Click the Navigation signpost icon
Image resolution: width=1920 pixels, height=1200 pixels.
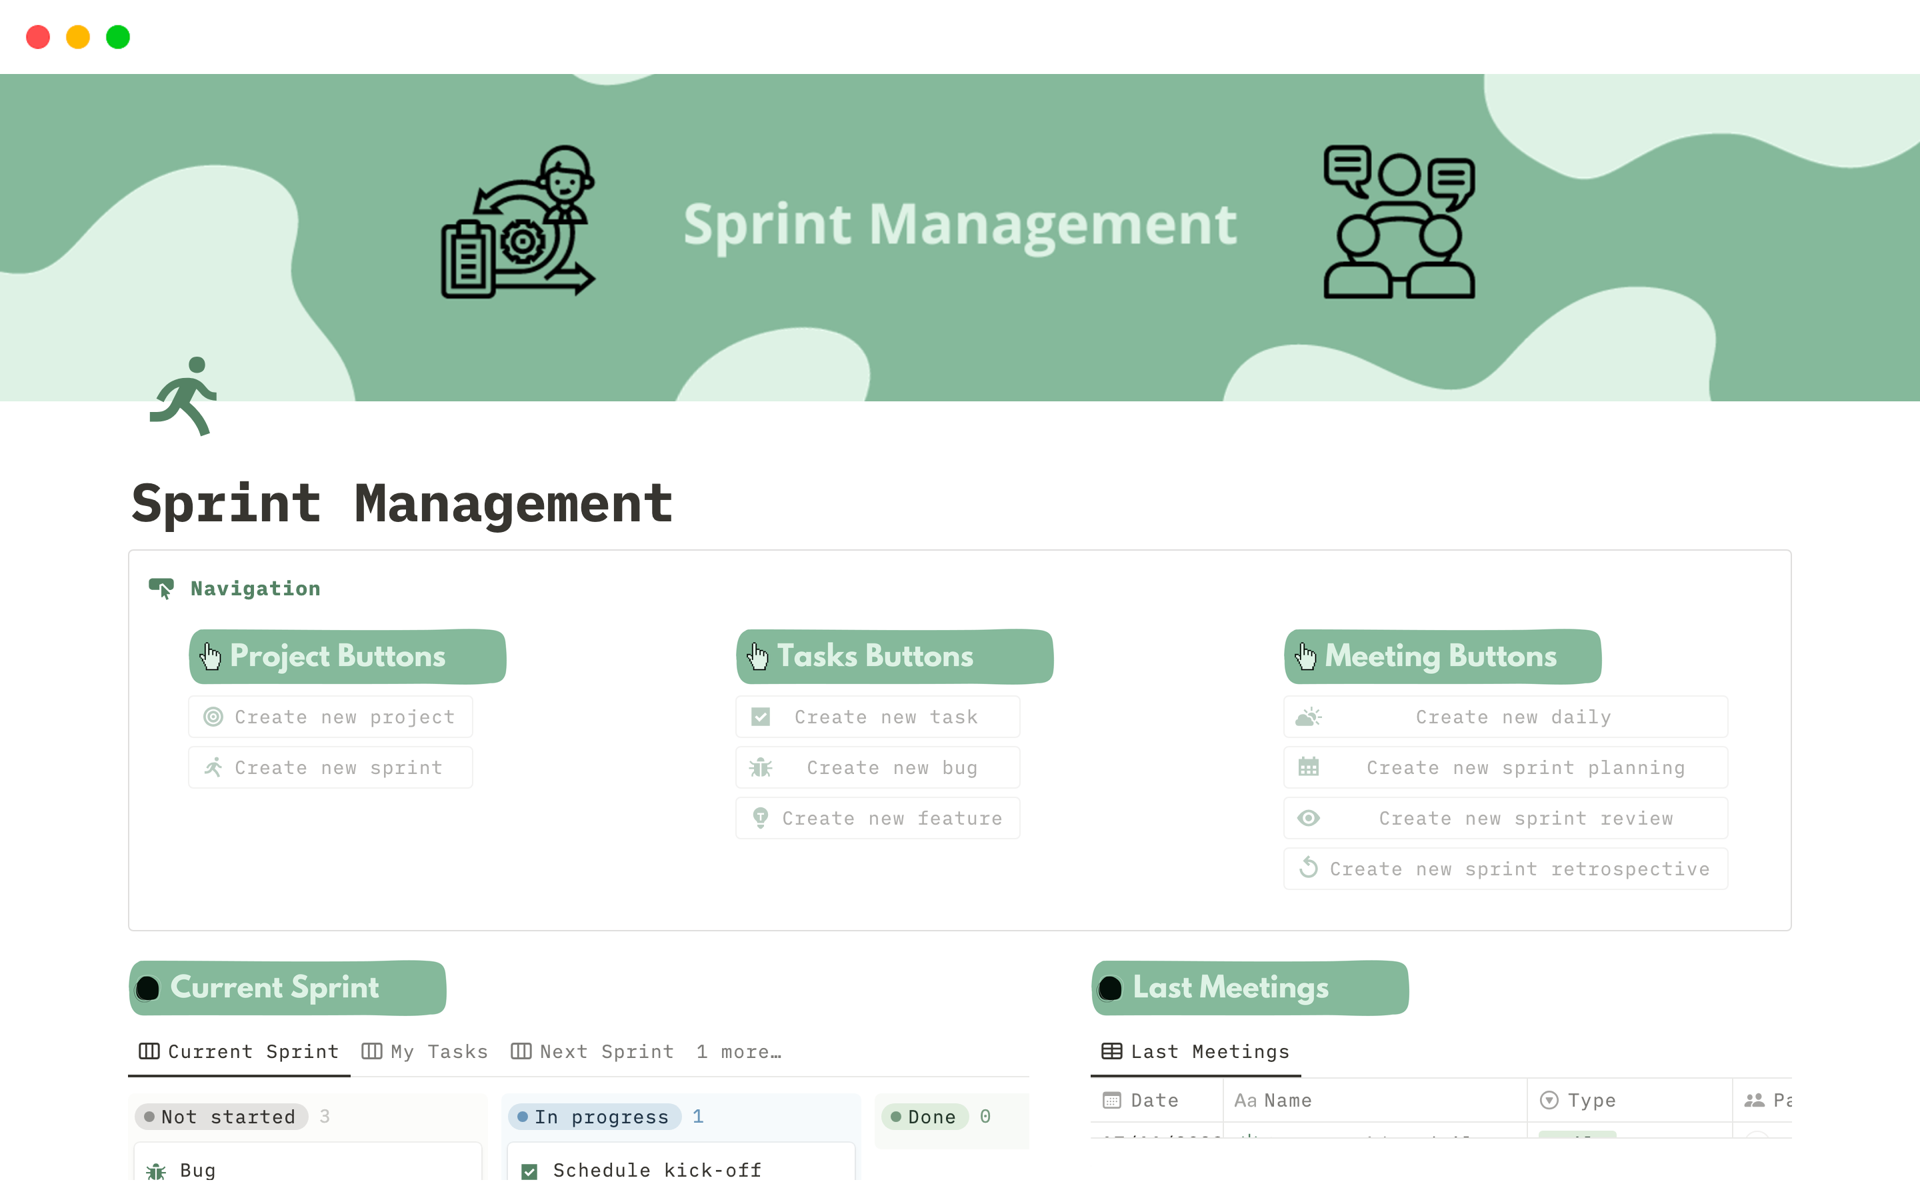coord(161,588)
